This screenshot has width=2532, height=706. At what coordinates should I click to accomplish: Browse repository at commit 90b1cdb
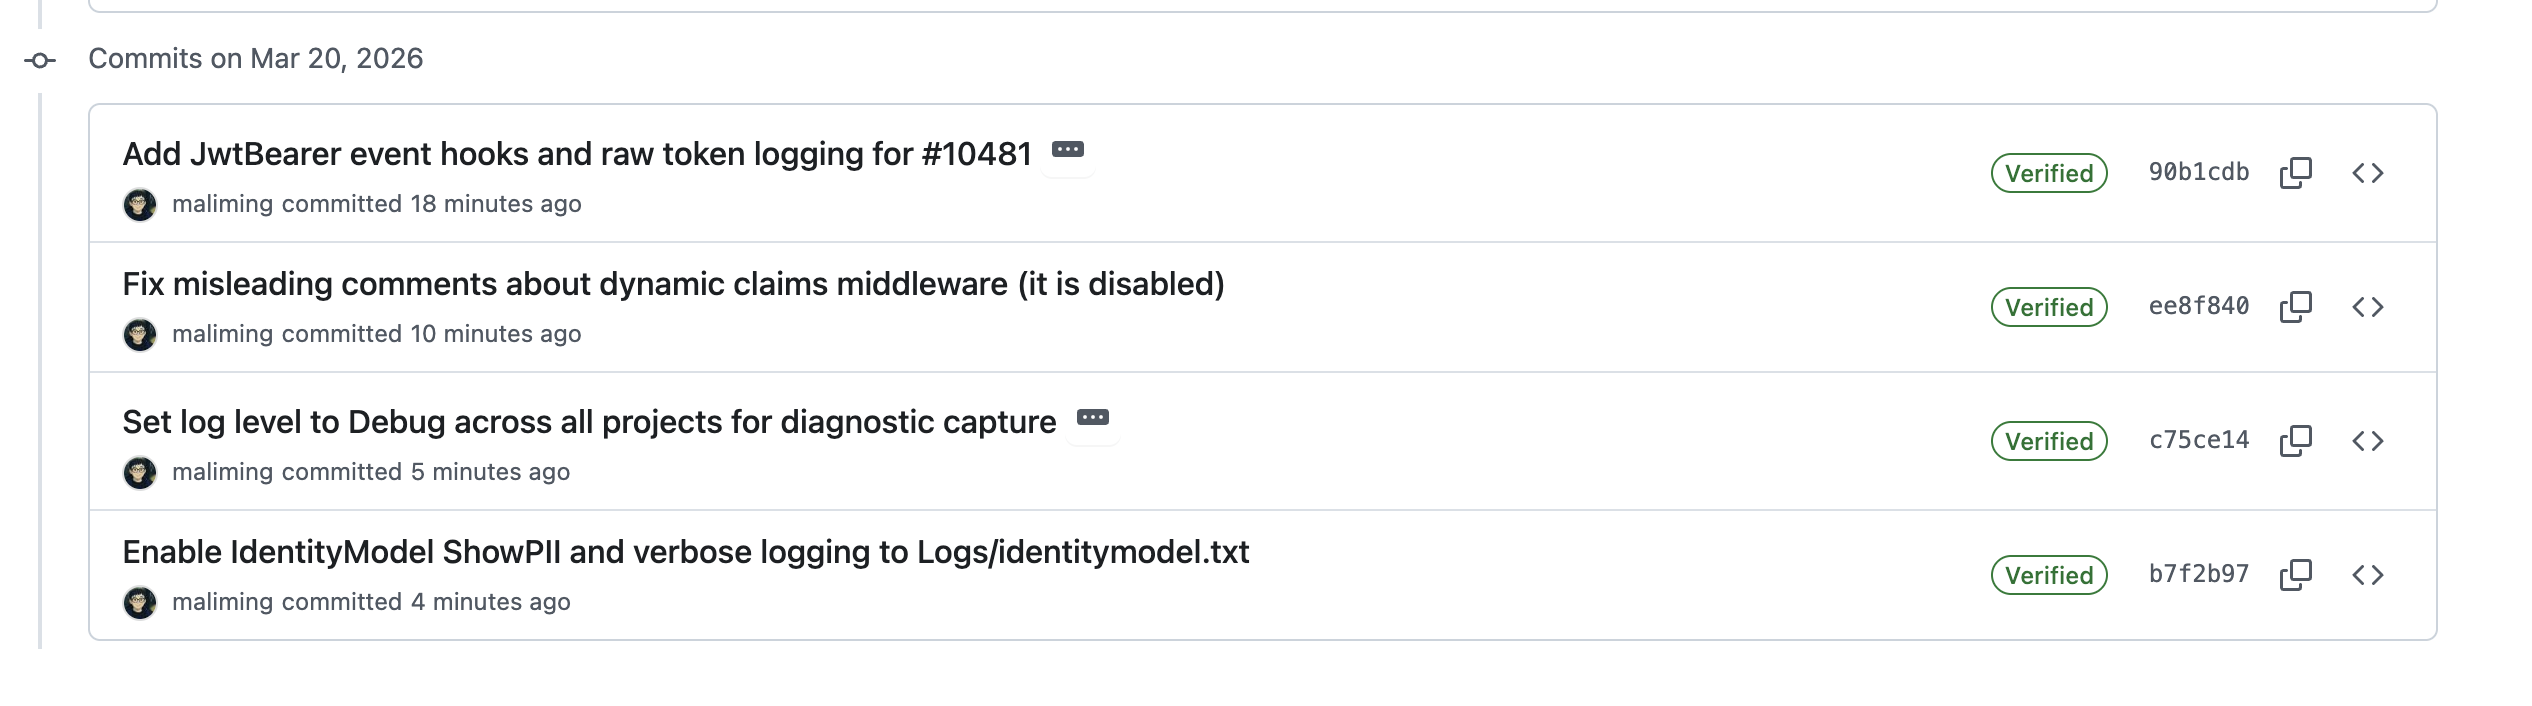2367,173
